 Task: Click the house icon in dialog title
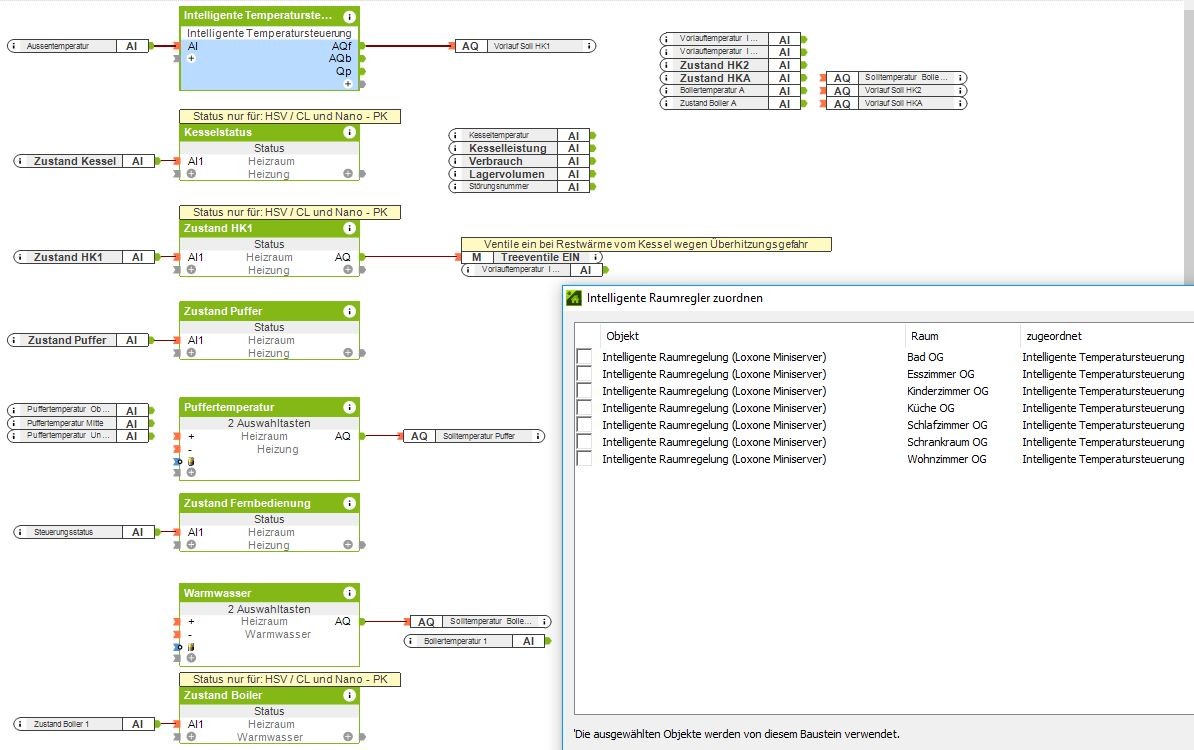tap(574, 297)
